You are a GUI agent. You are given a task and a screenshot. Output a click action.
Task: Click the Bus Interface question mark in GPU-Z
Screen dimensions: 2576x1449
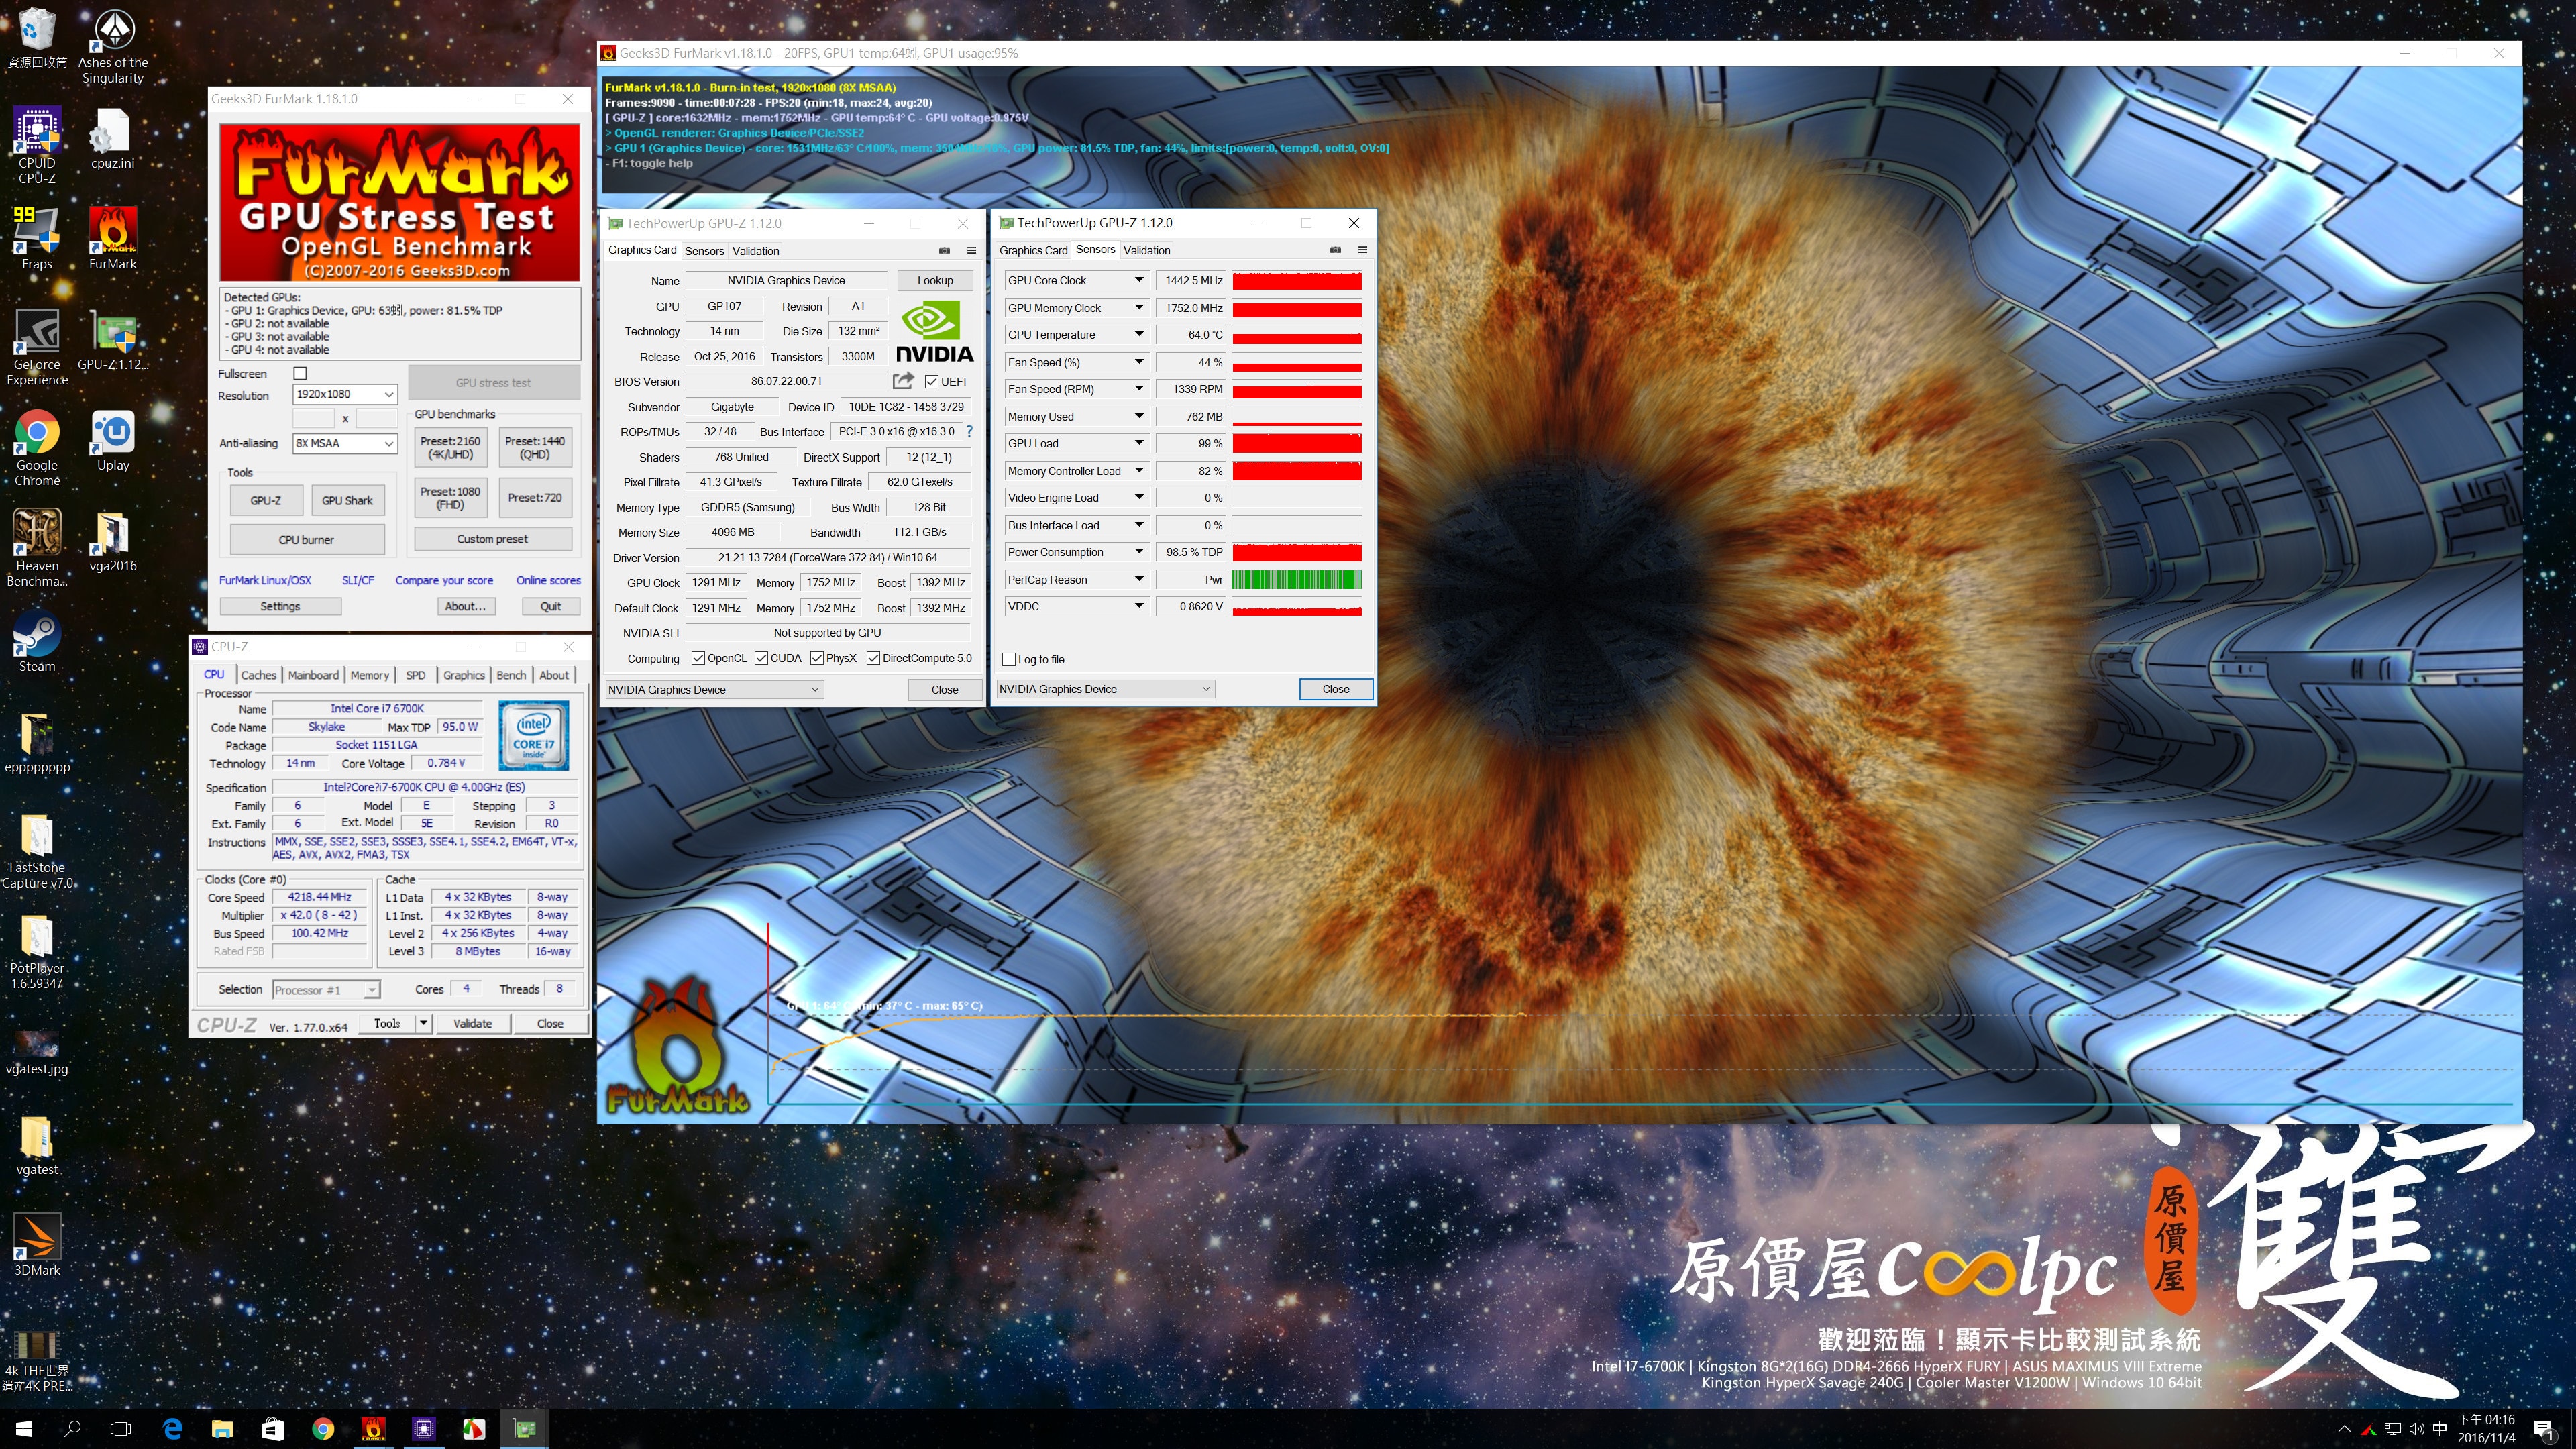pyautogui.click(x=968, y=432)
